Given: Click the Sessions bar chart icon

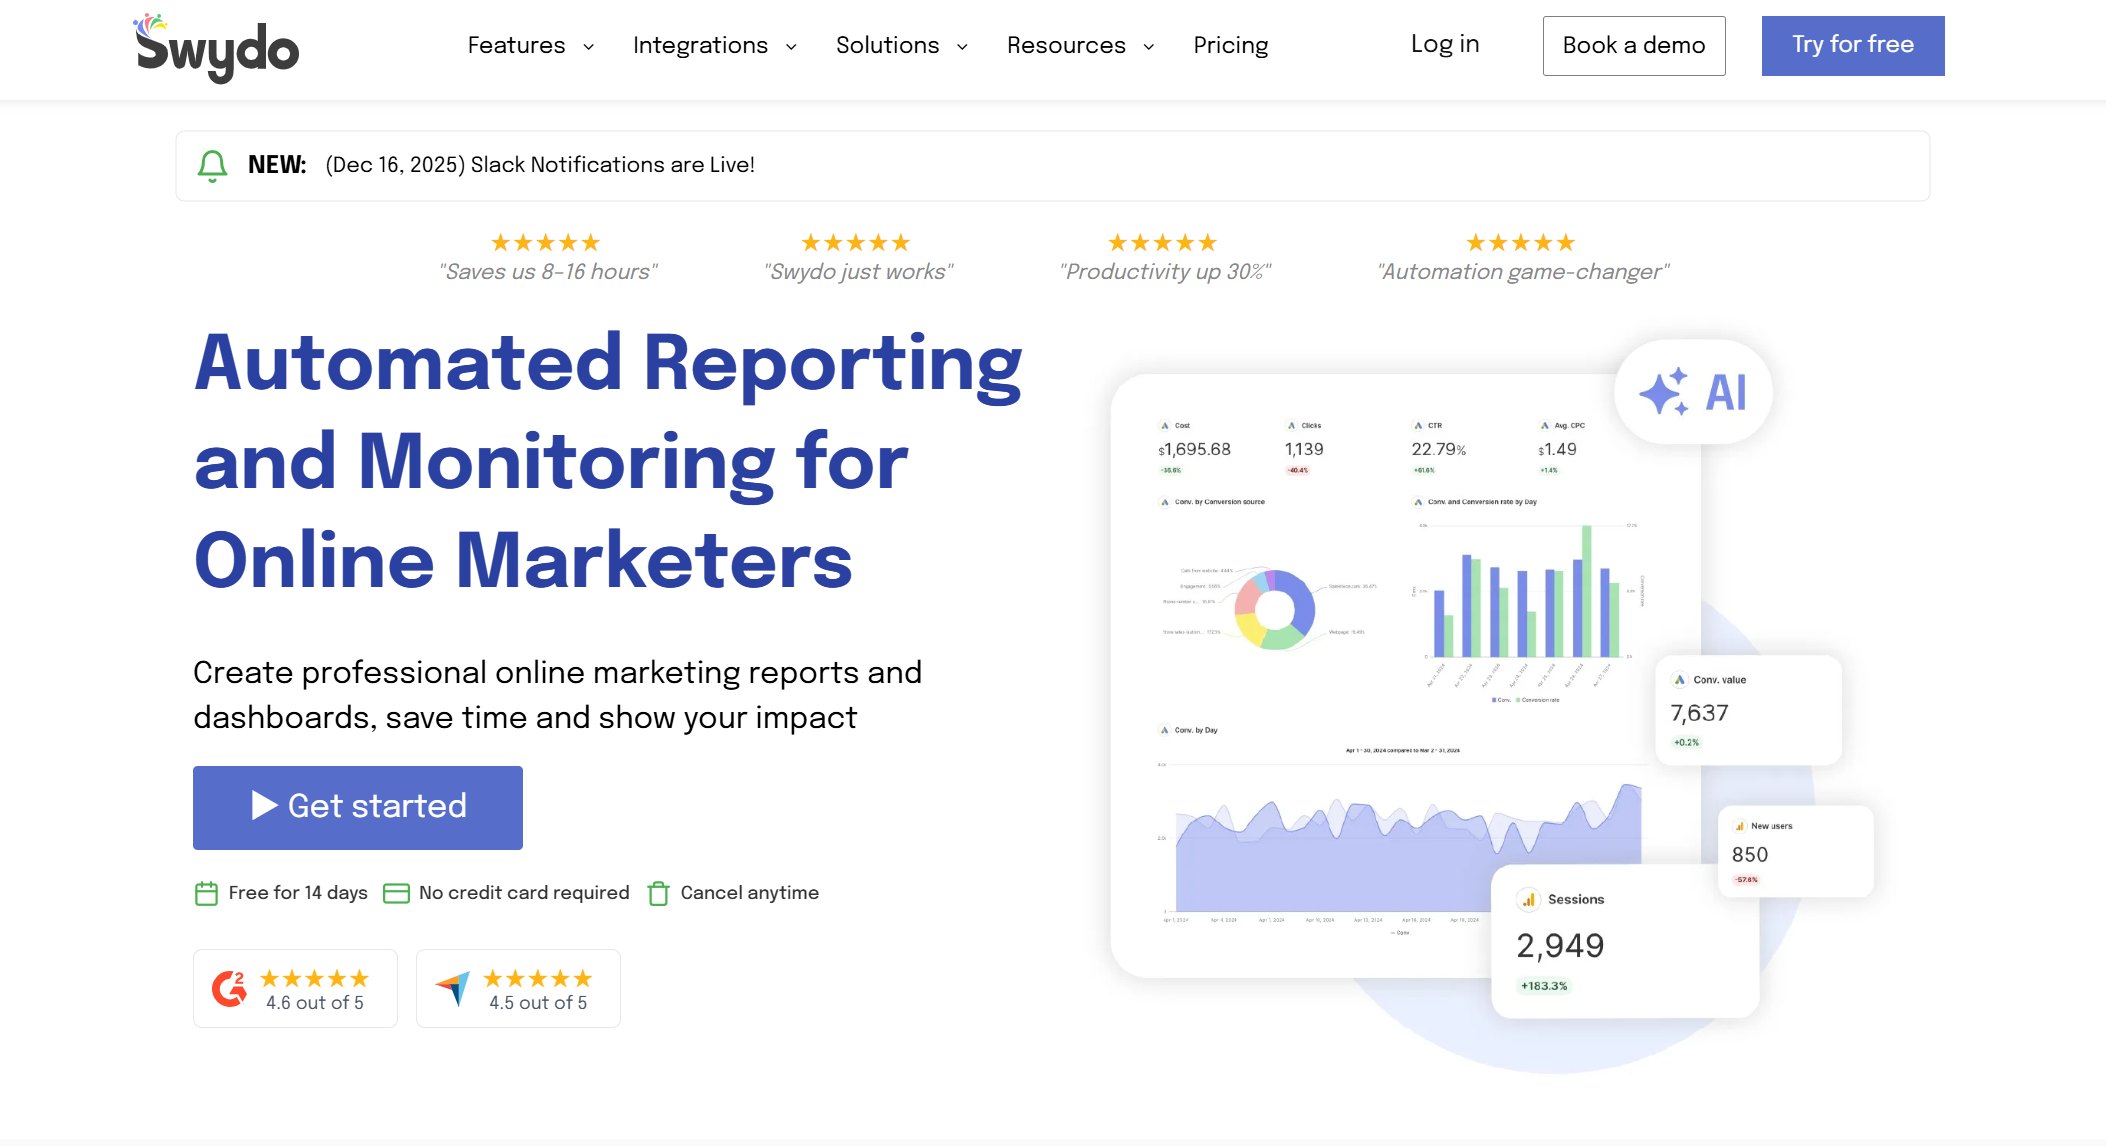Looking at the screenshot, I should [x=1528, y=899].
